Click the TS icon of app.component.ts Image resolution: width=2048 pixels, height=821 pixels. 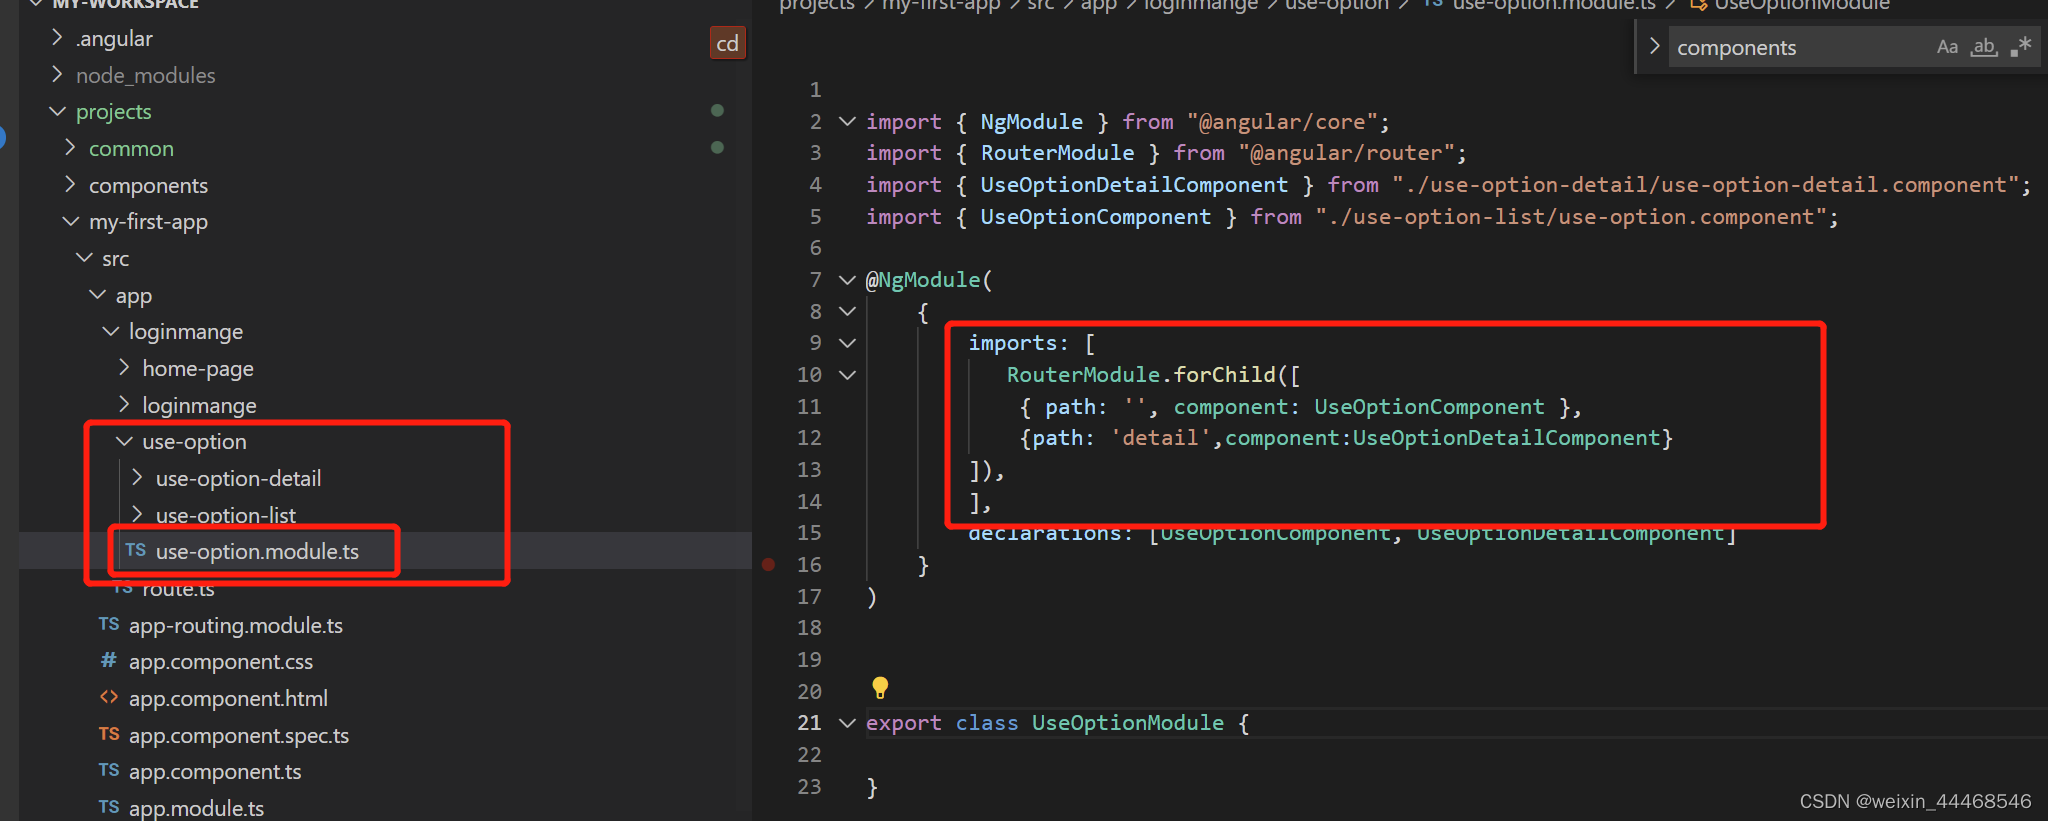[109, 770]
